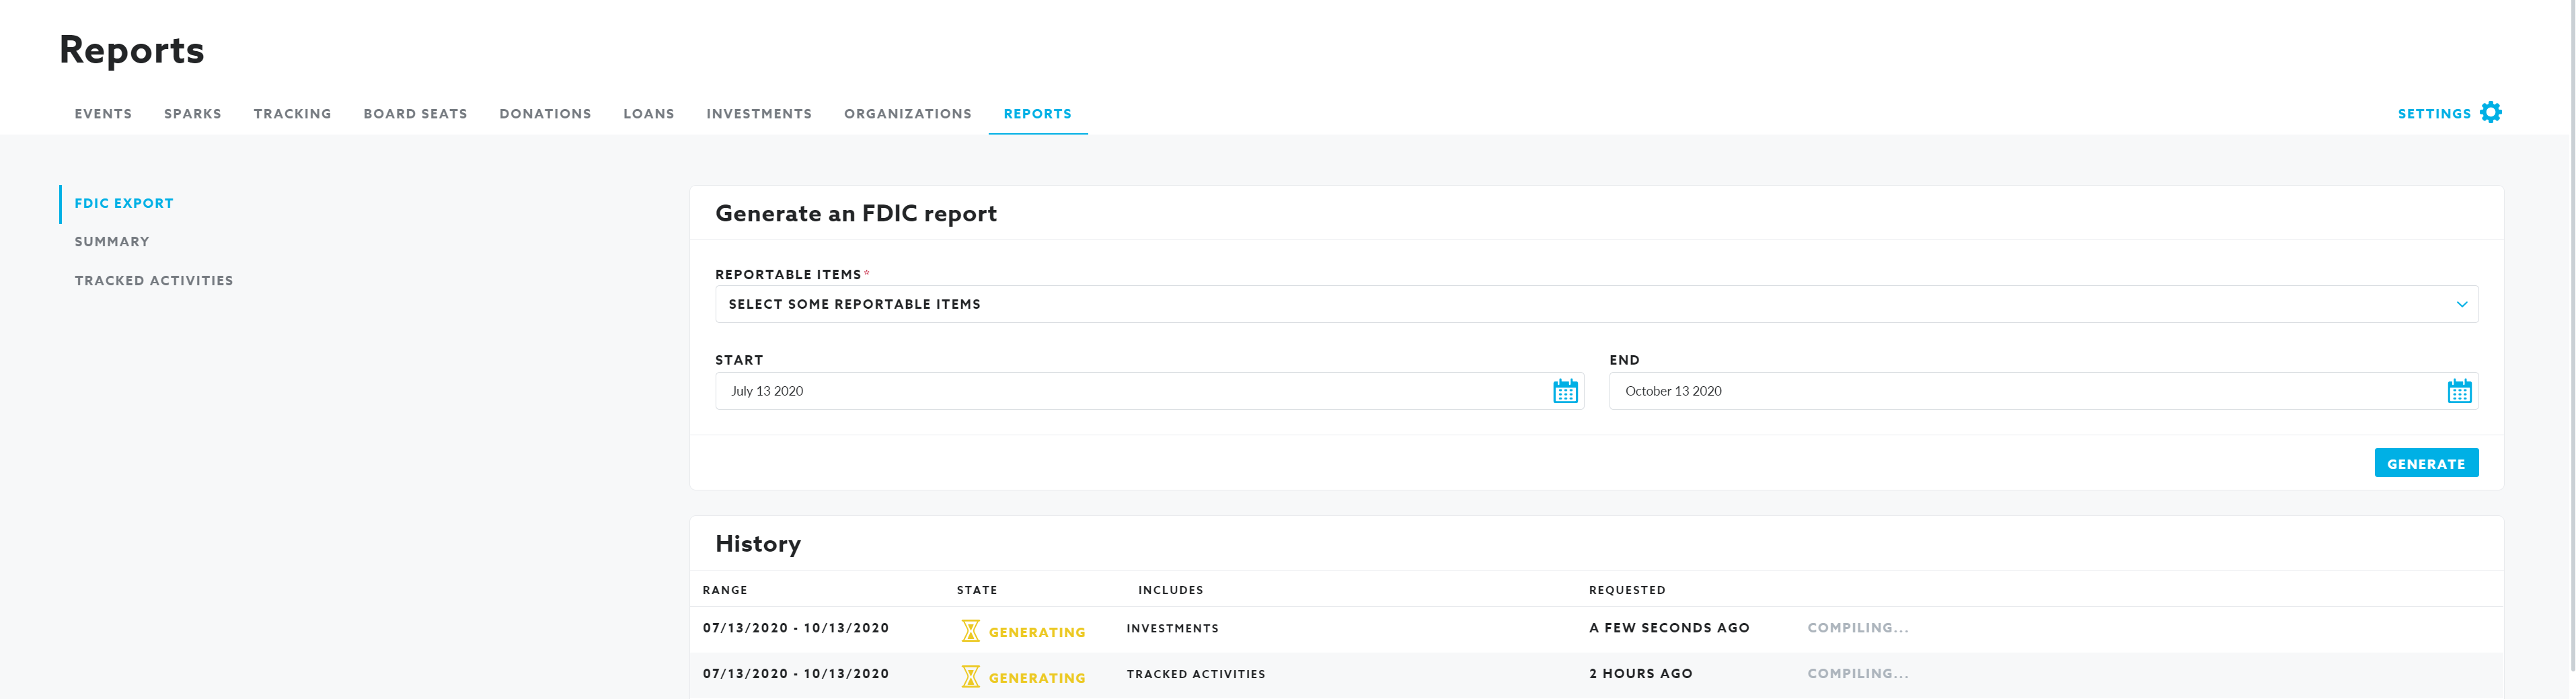2576x699 pixels.
Task: Open the Loans tab
Action: (648, 114)
